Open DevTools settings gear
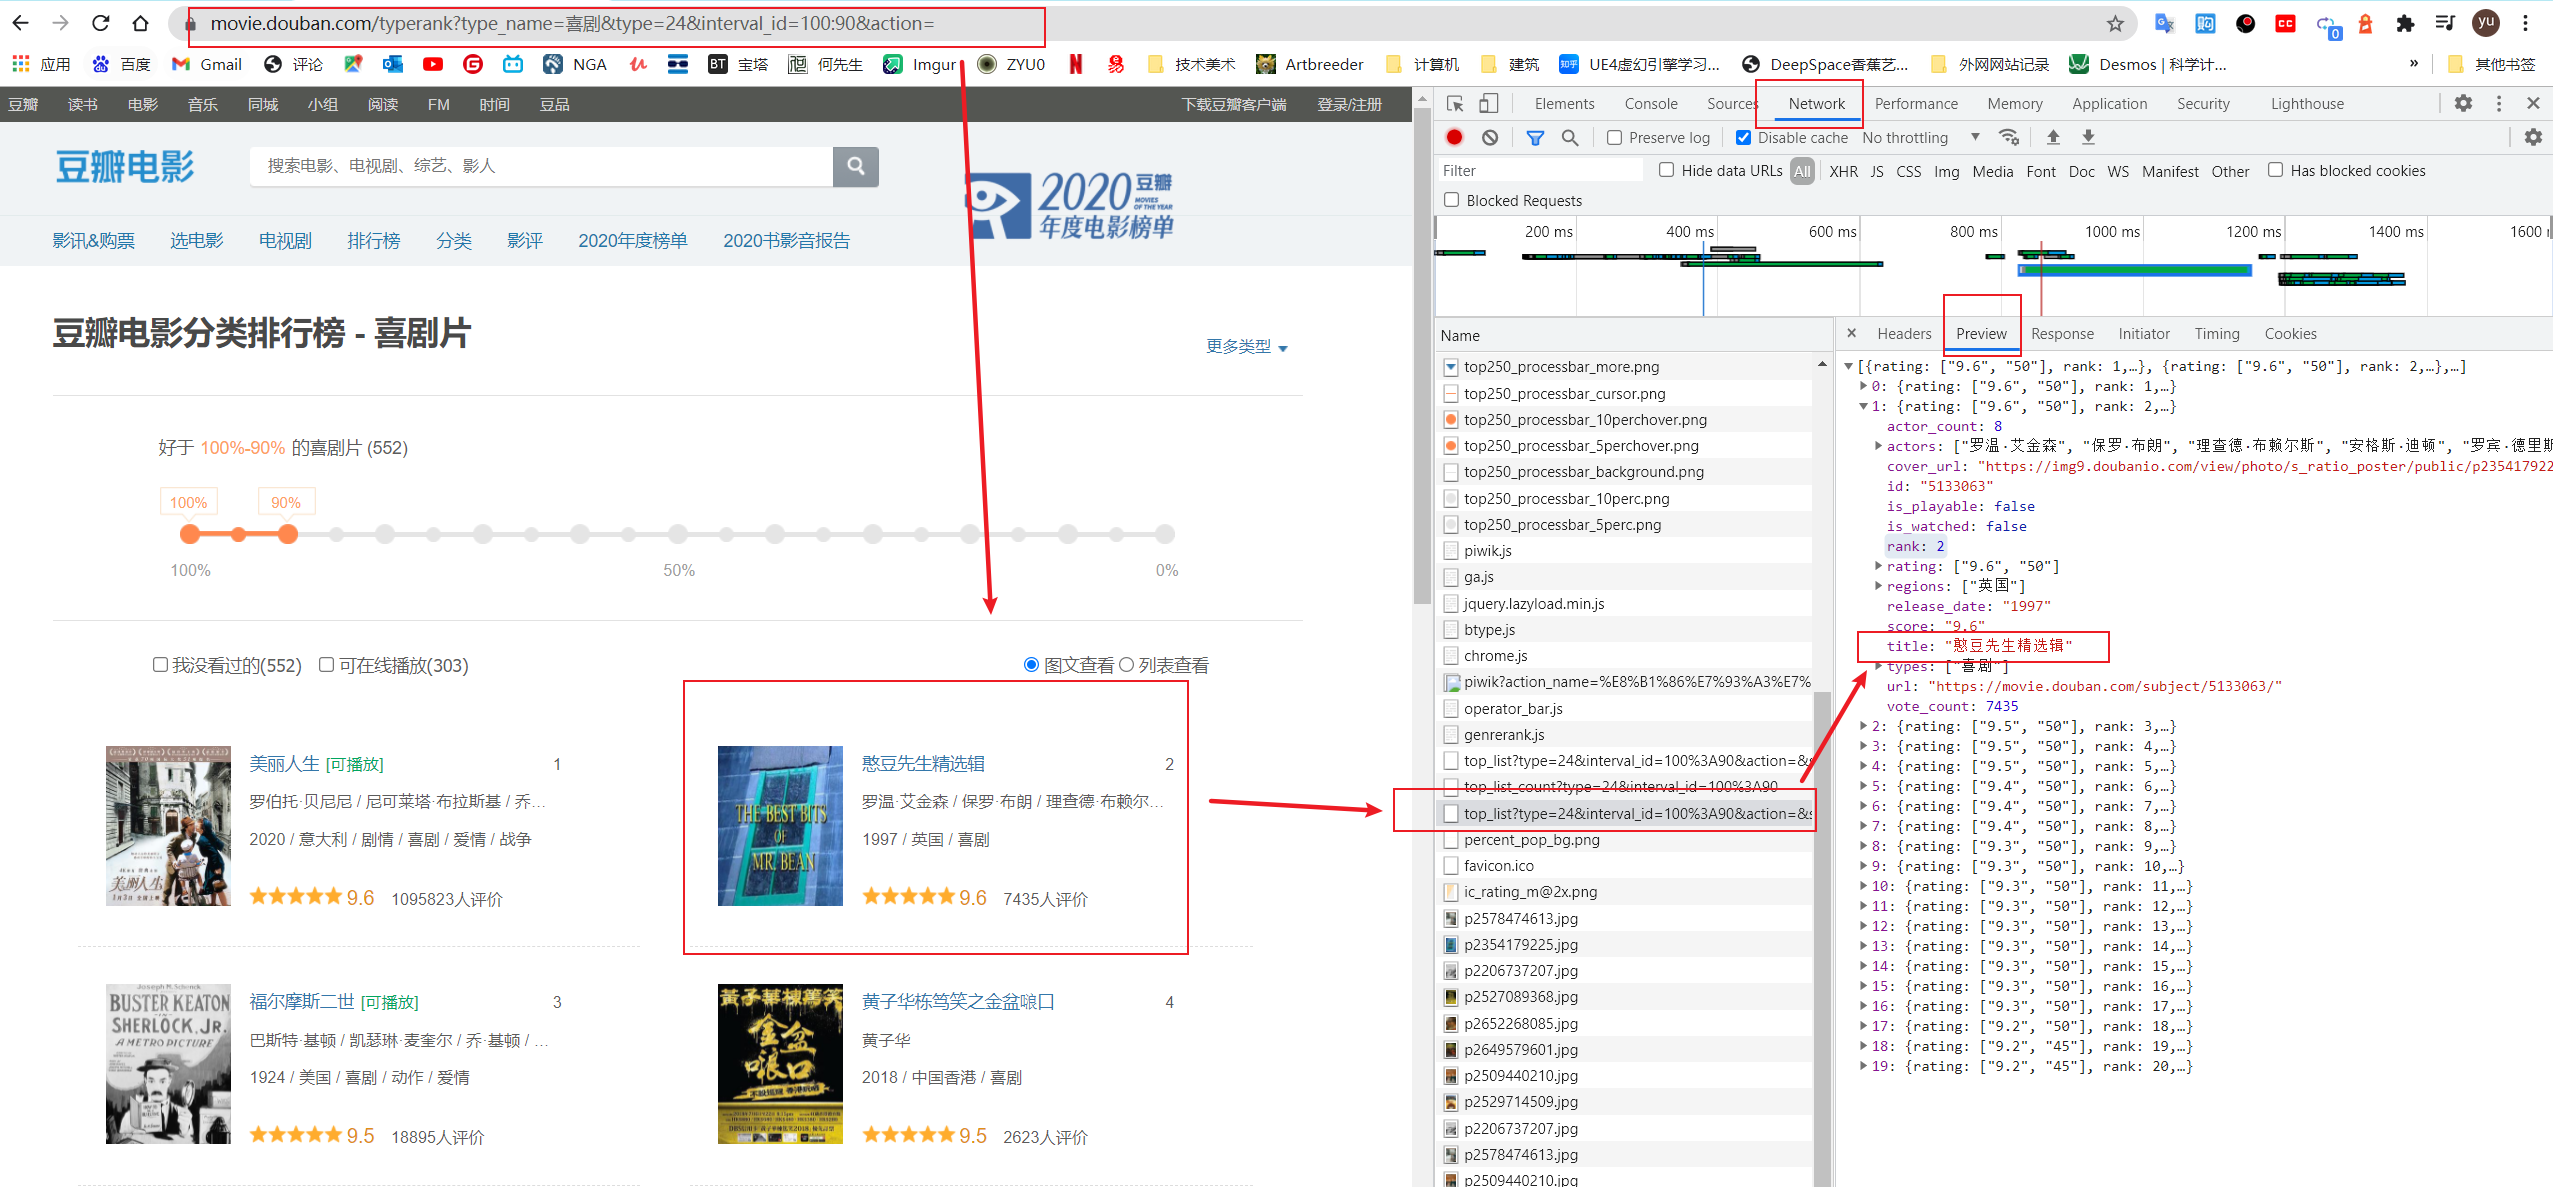The image size is (2553, 1187). pyautogui.click(x=2463, y=103)
